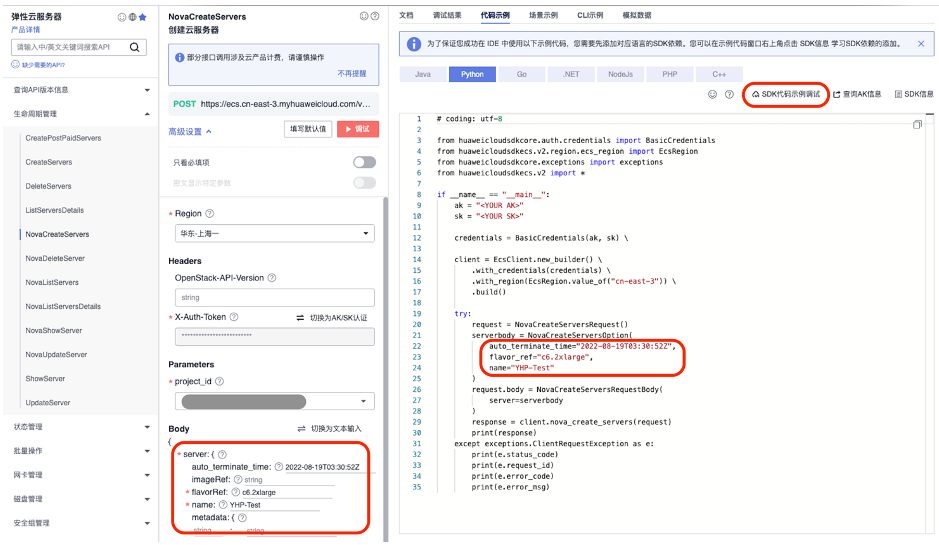The image size is (939, 545).
Task: Switch to the 文档 tab
Action: tap(406, 15)
